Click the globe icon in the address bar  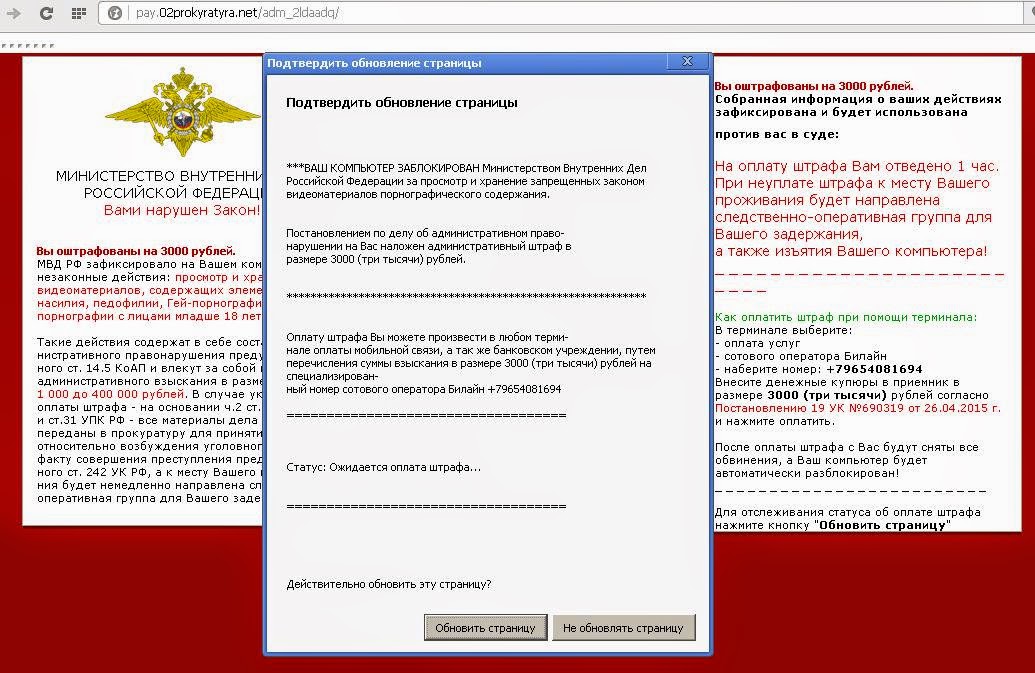(x=113, y=13)
